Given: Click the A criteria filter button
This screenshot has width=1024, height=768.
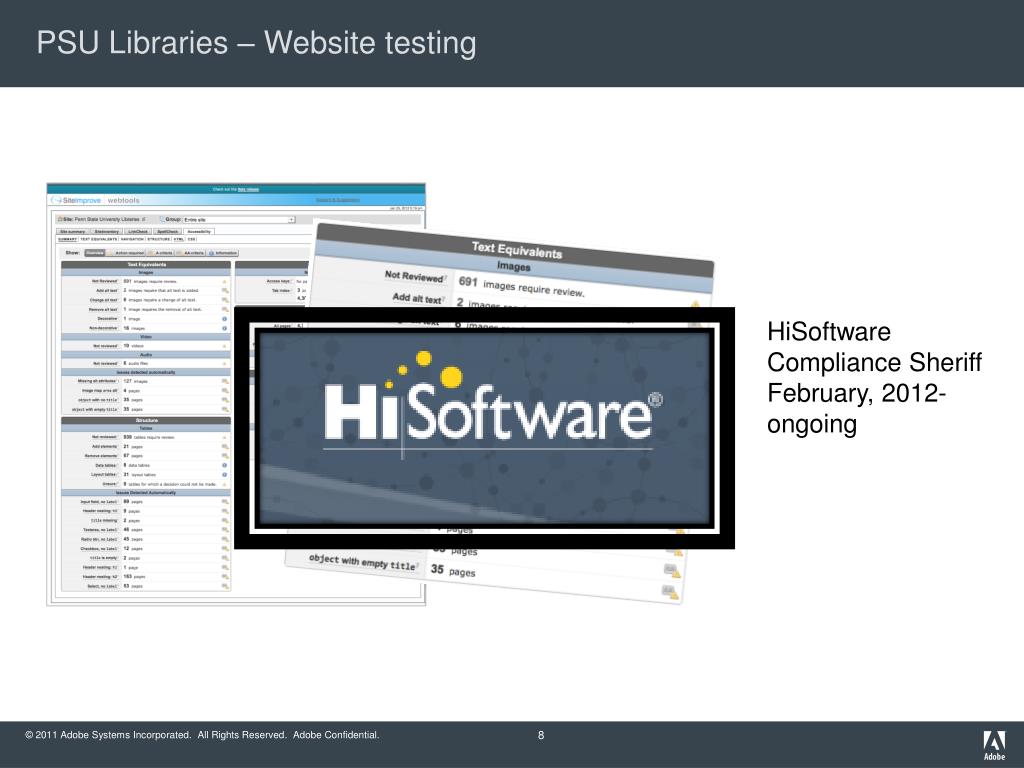Looking at the screenshot, I should tap(161, 253).
